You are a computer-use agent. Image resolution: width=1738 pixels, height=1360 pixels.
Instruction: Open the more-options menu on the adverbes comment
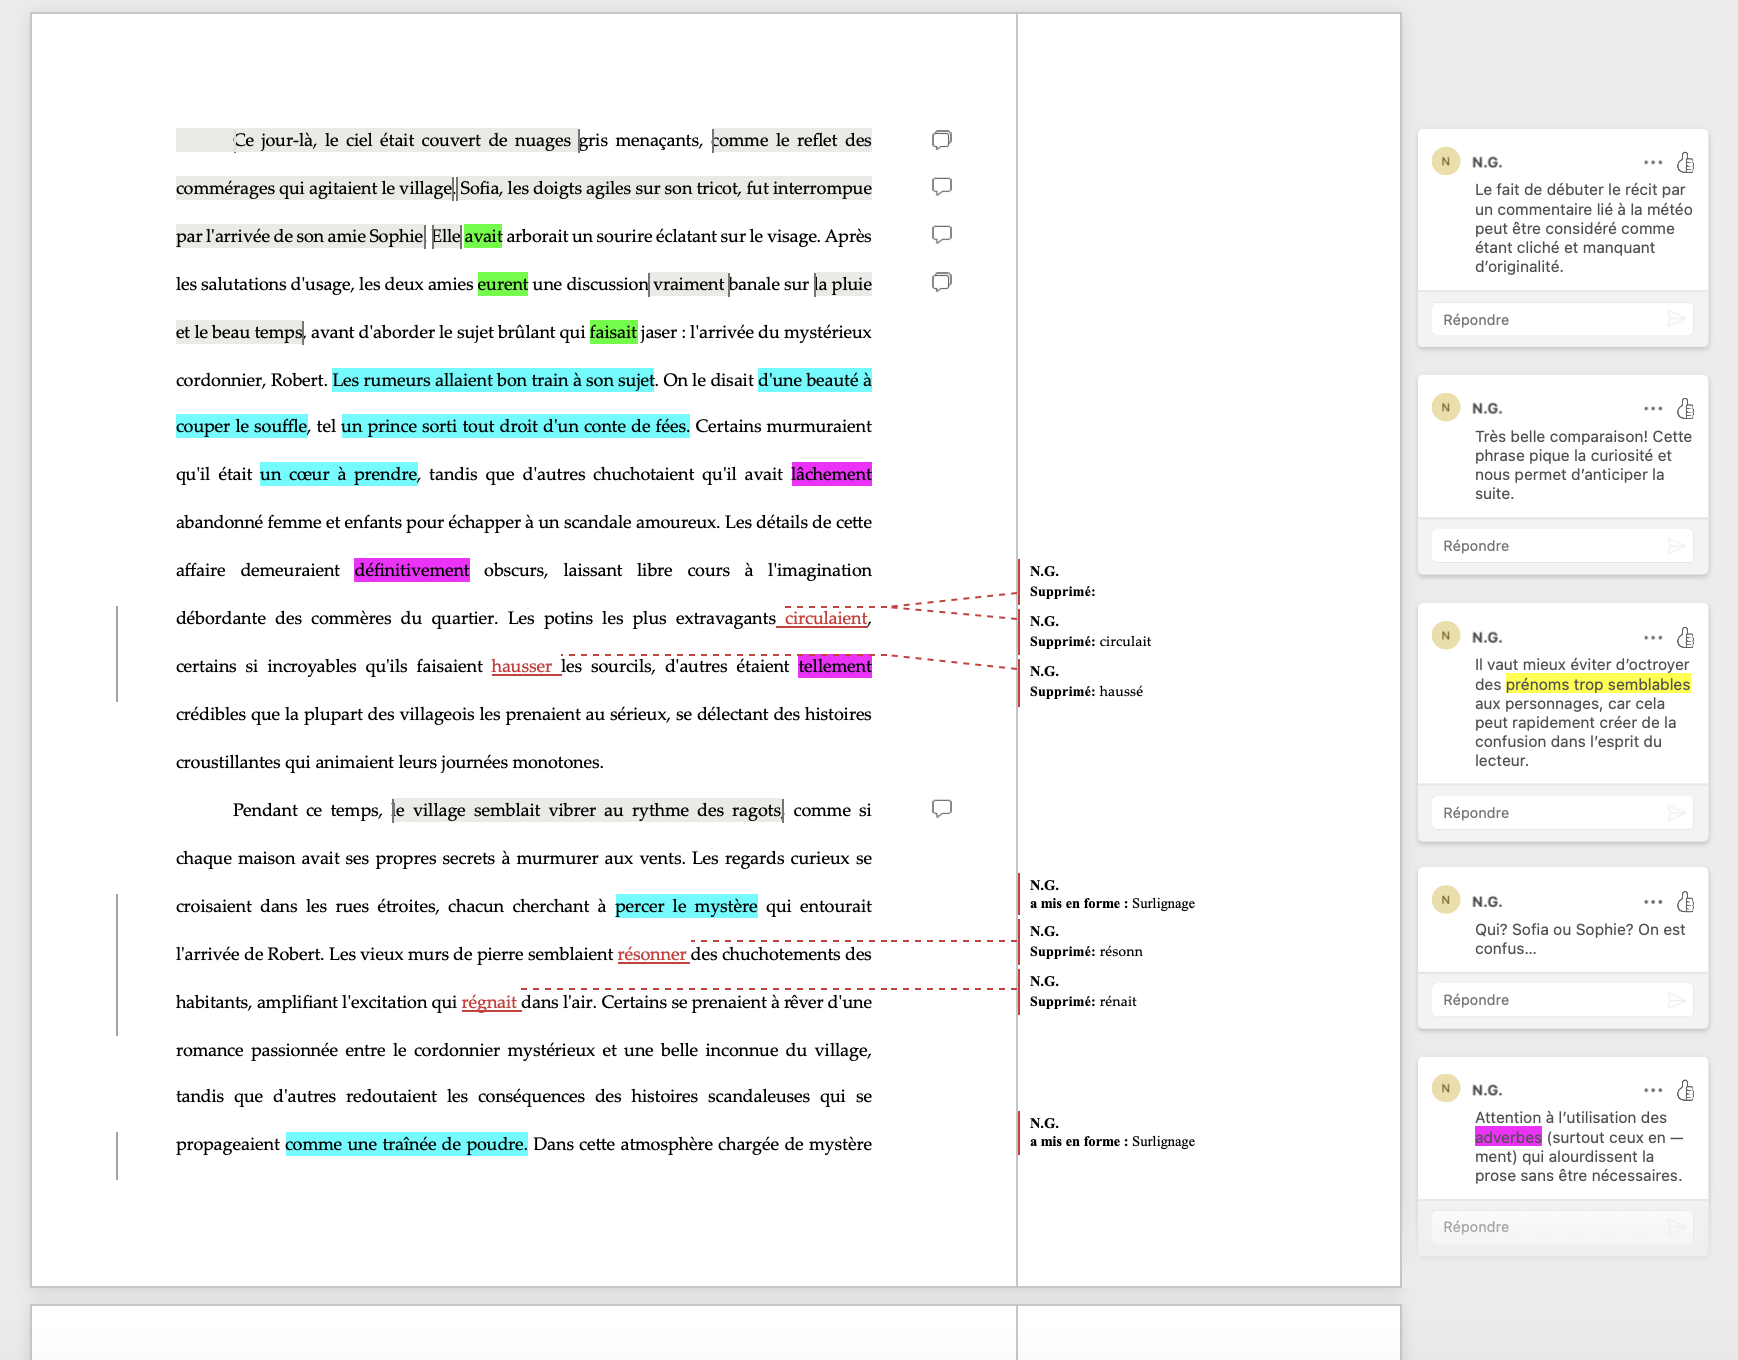coord(1651,1088)
